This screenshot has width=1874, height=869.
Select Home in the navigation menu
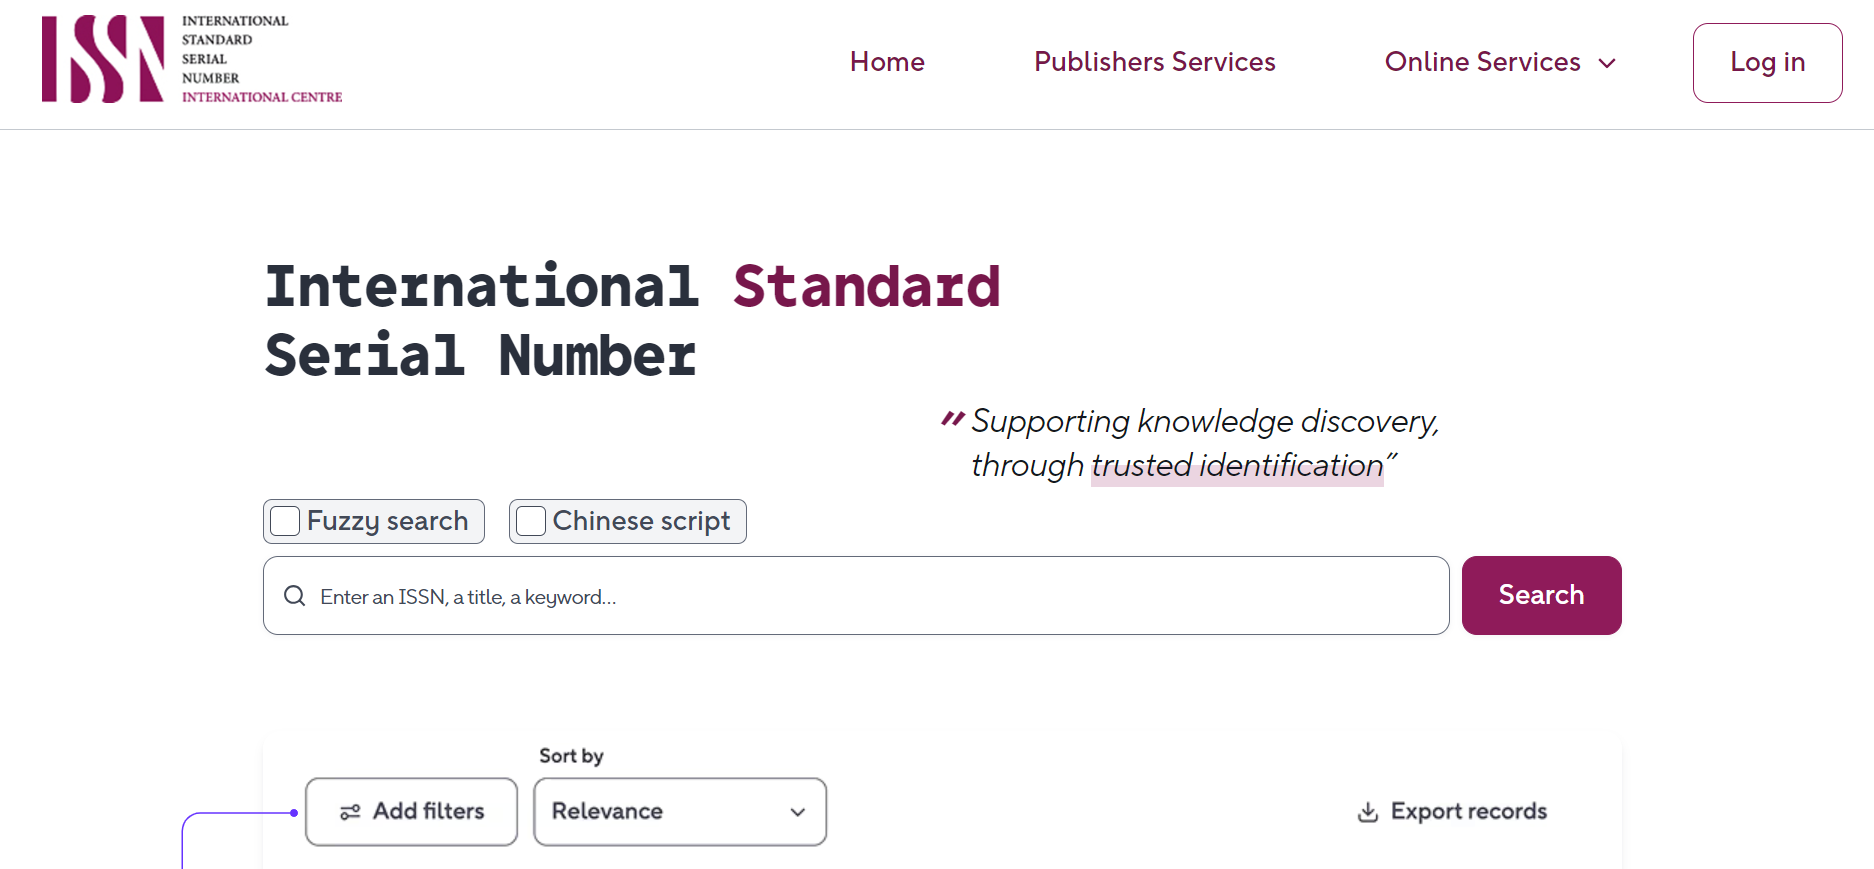coord(886,62)
